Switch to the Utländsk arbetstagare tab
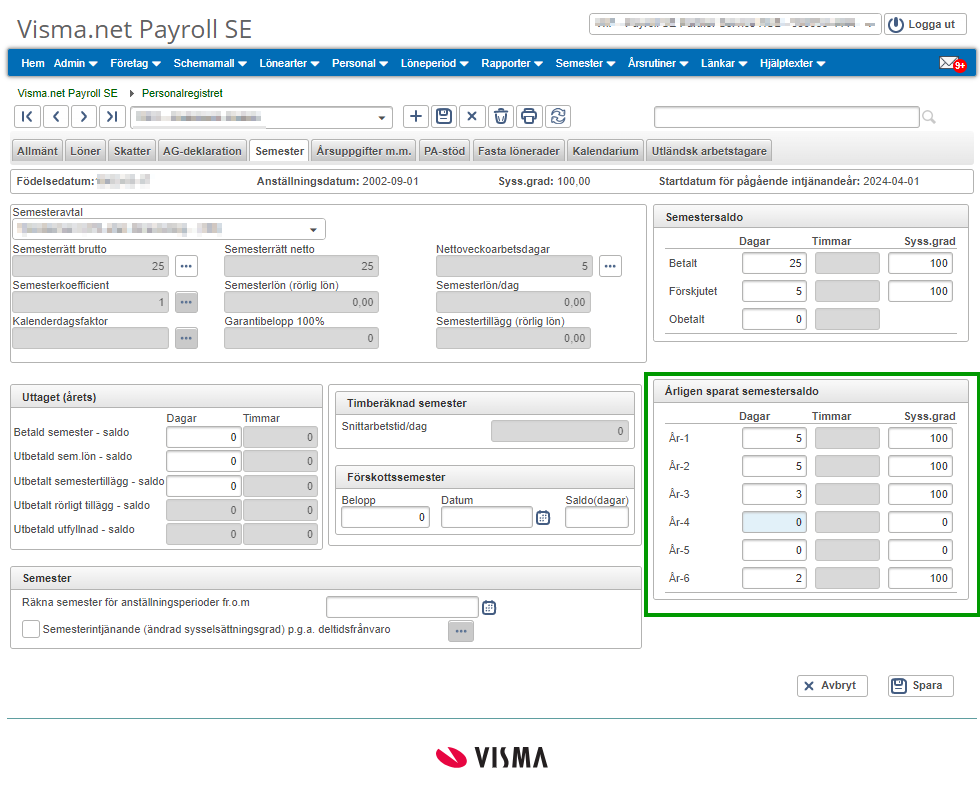The image size is (980, 793). (x=709, y=151)
